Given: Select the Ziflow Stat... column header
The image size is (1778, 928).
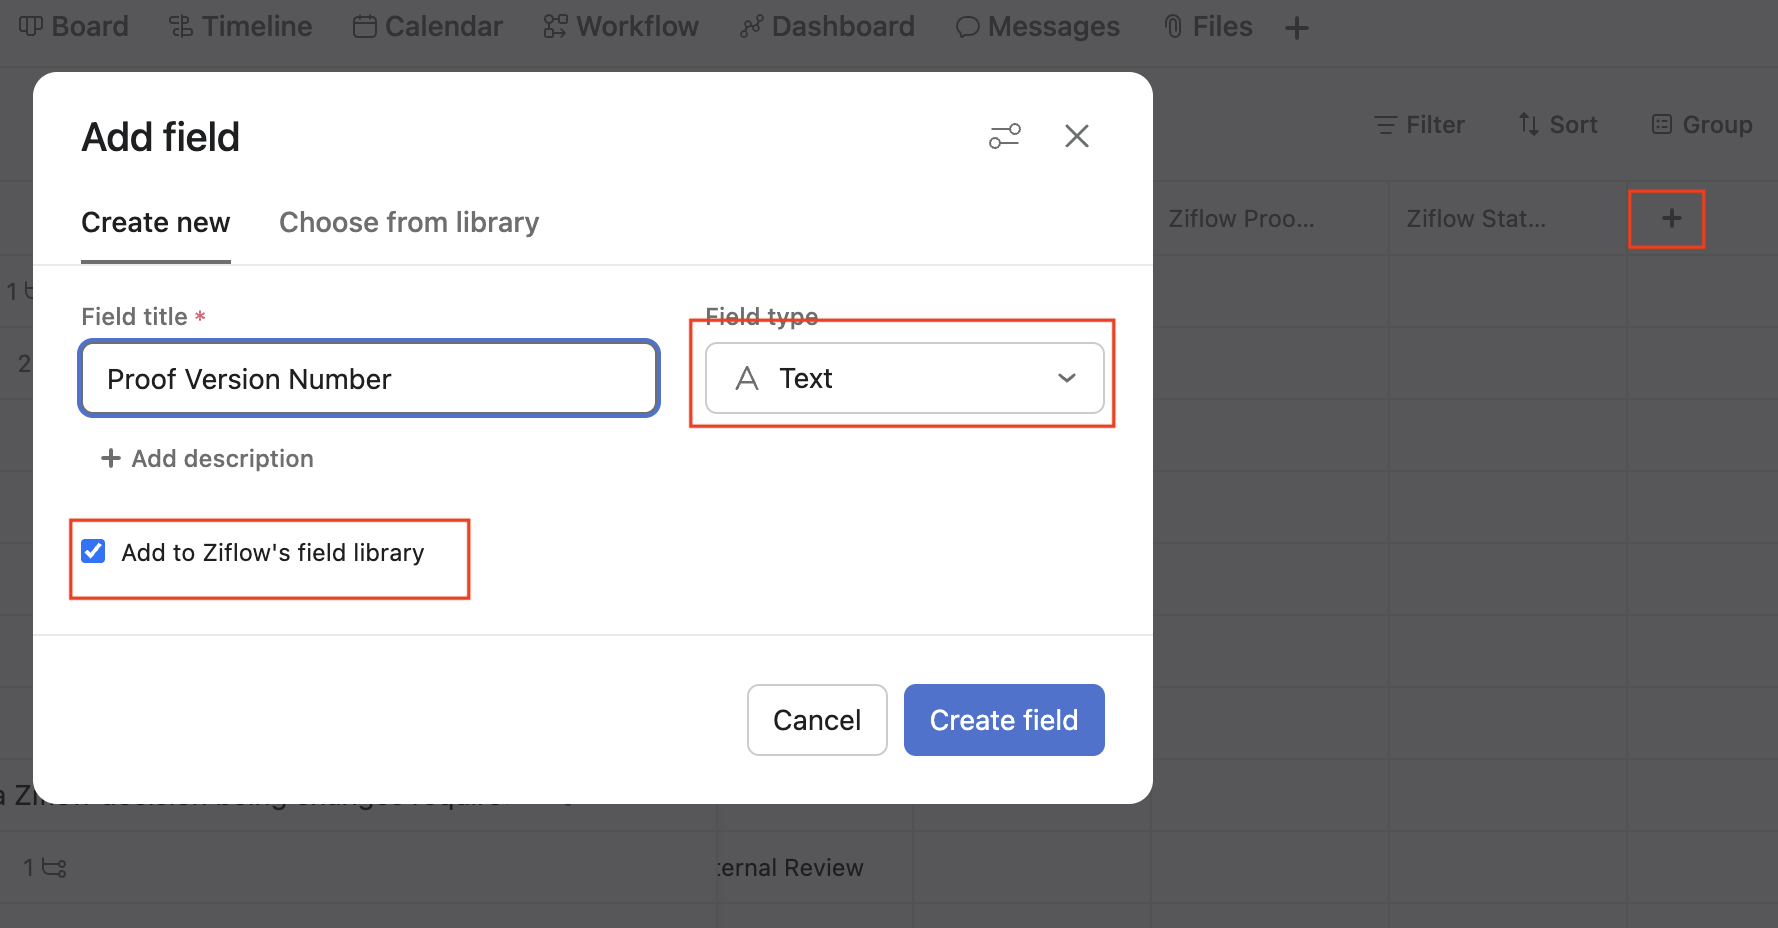Looking at the screenshot, I should (1476, 219).
